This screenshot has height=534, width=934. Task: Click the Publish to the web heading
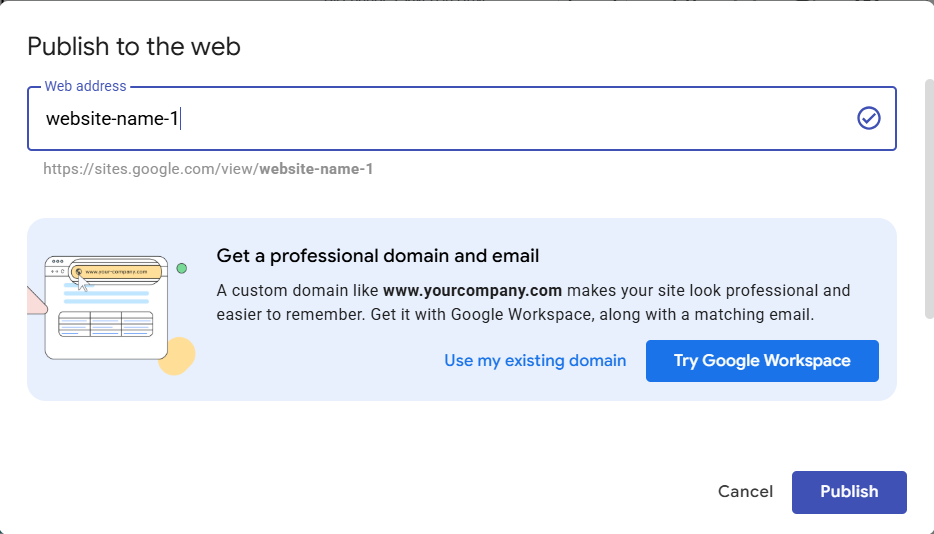(x=134, y=46)
